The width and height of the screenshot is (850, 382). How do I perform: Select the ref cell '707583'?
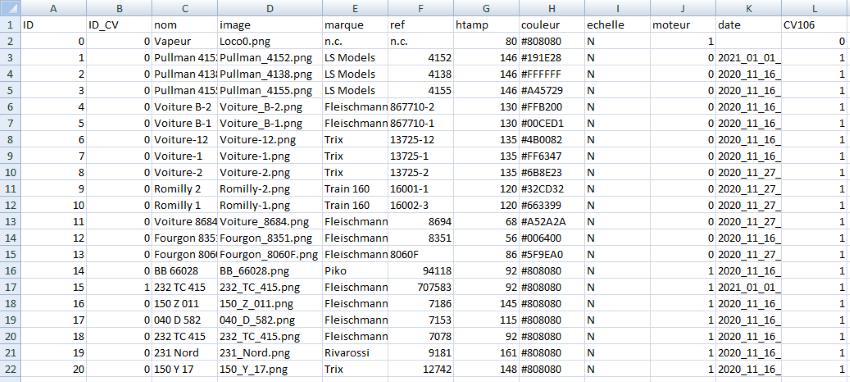pos(421,287)
